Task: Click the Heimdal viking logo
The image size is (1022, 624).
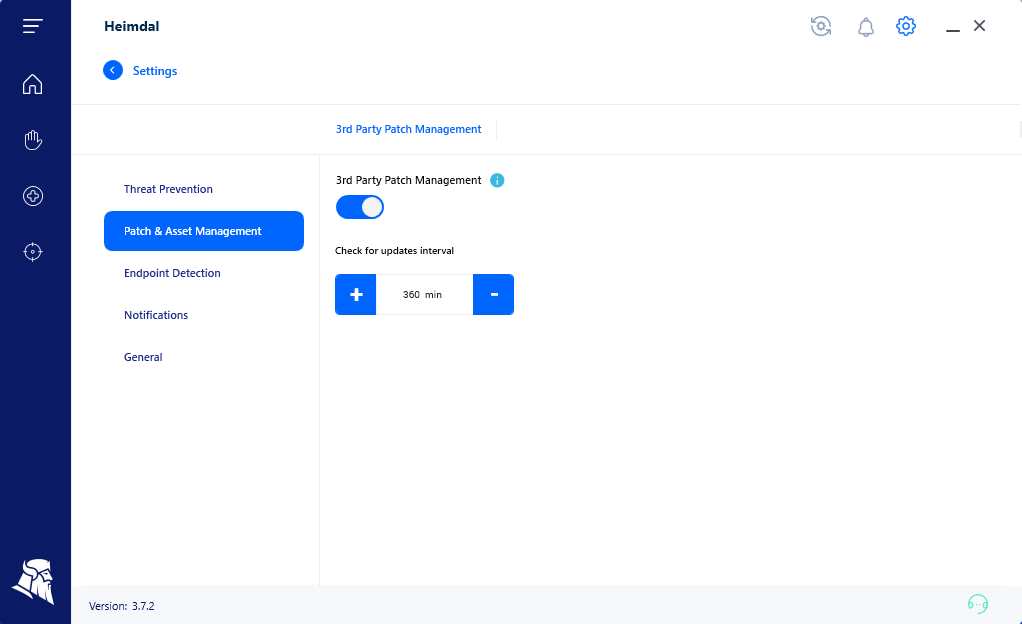Action: point(33,581)
